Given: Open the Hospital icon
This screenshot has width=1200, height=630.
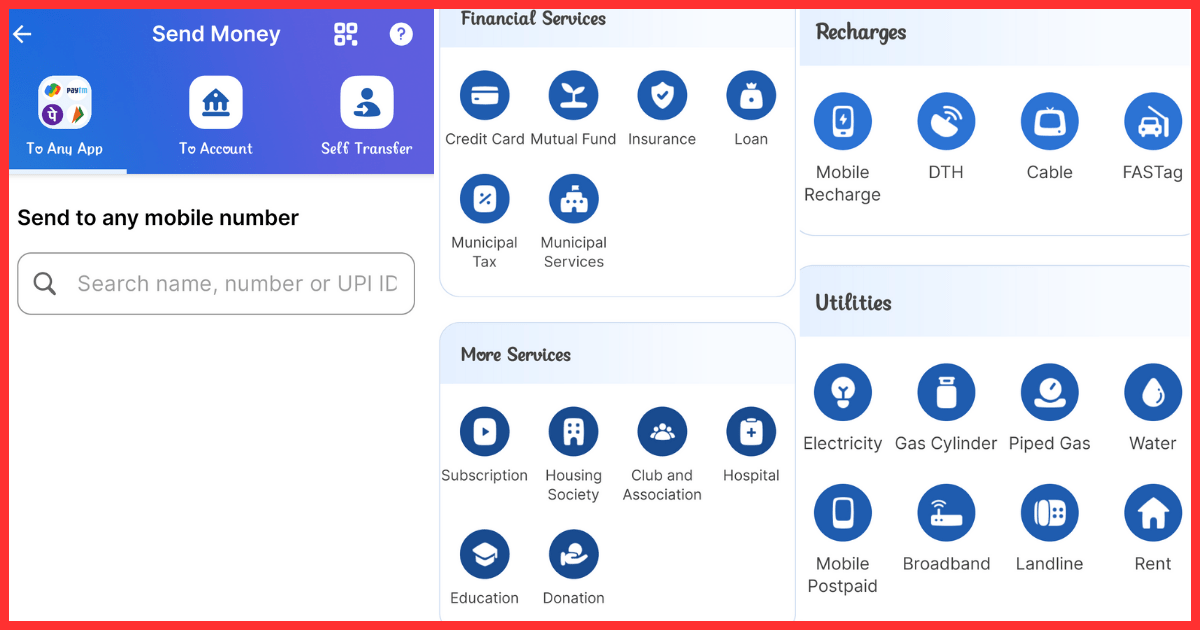Looking at the screenshot, I should click(x=751, y=432).
